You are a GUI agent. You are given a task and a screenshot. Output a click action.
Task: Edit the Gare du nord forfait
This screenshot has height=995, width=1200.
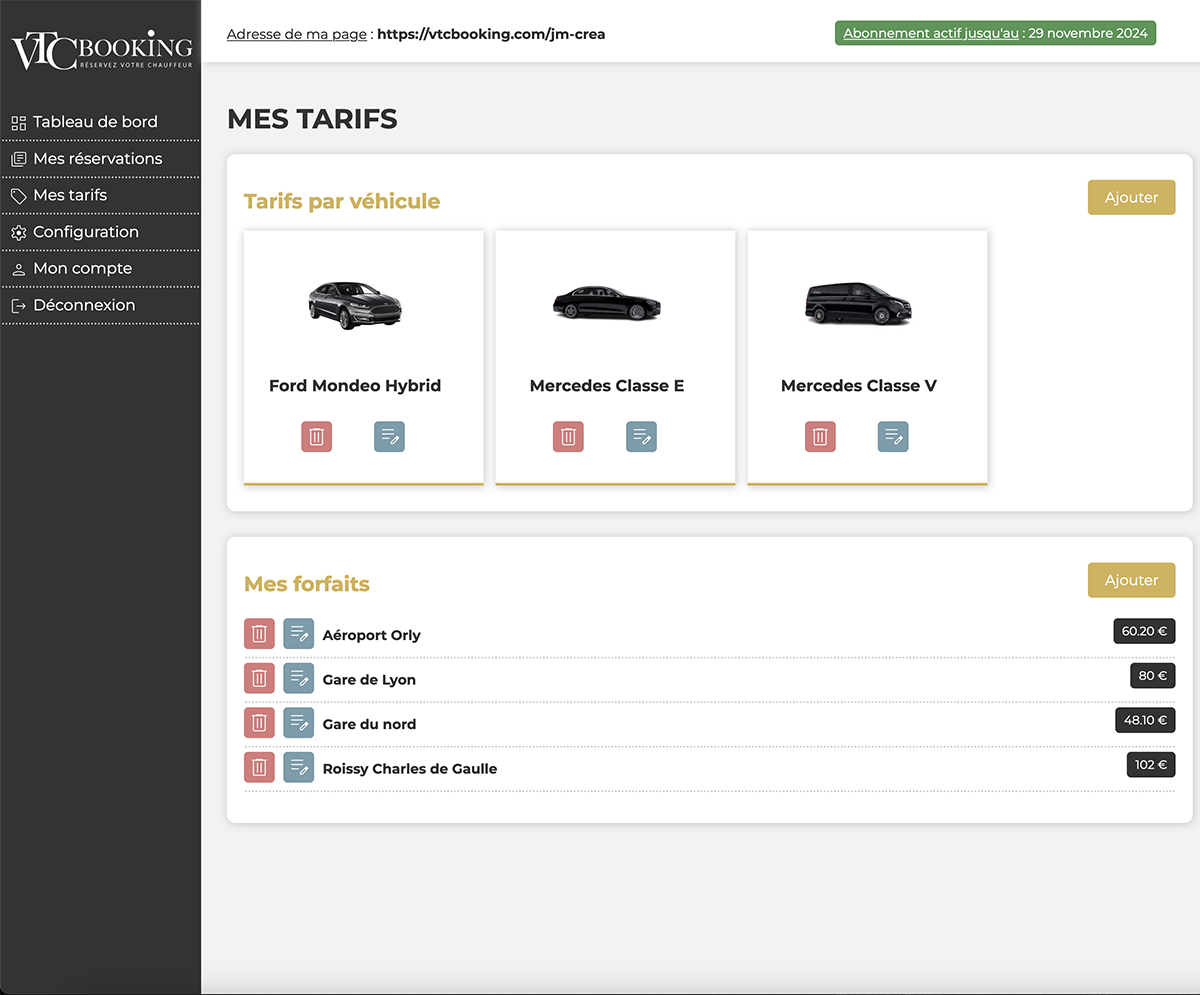click(298, 723)
